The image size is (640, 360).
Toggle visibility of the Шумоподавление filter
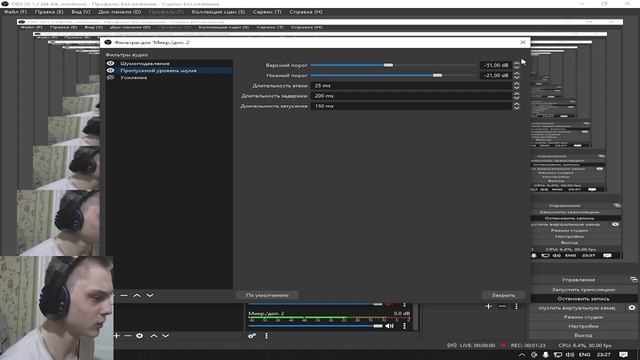pos(110,64)
